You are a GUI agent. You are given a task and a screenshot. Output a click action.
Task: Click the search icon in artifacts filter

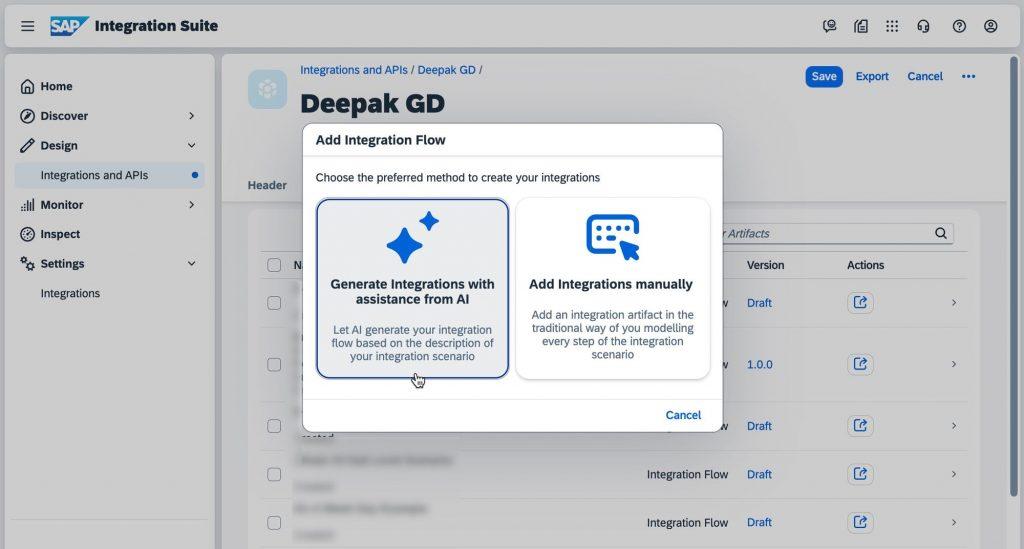[940, 233]
